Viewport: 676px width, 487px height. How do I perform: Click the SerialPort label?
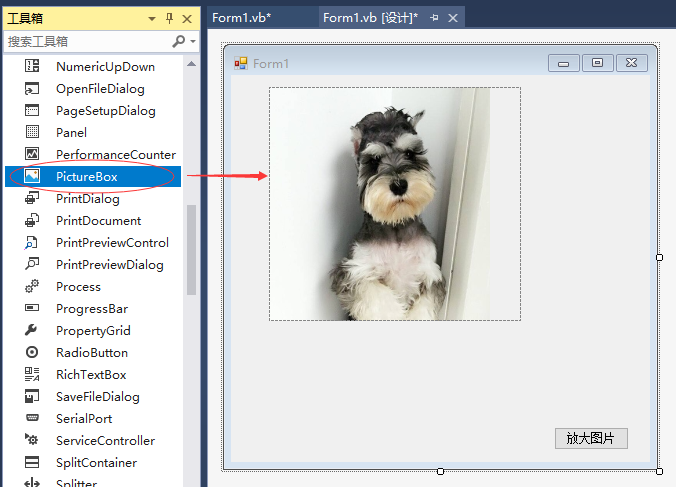[84, 418]
